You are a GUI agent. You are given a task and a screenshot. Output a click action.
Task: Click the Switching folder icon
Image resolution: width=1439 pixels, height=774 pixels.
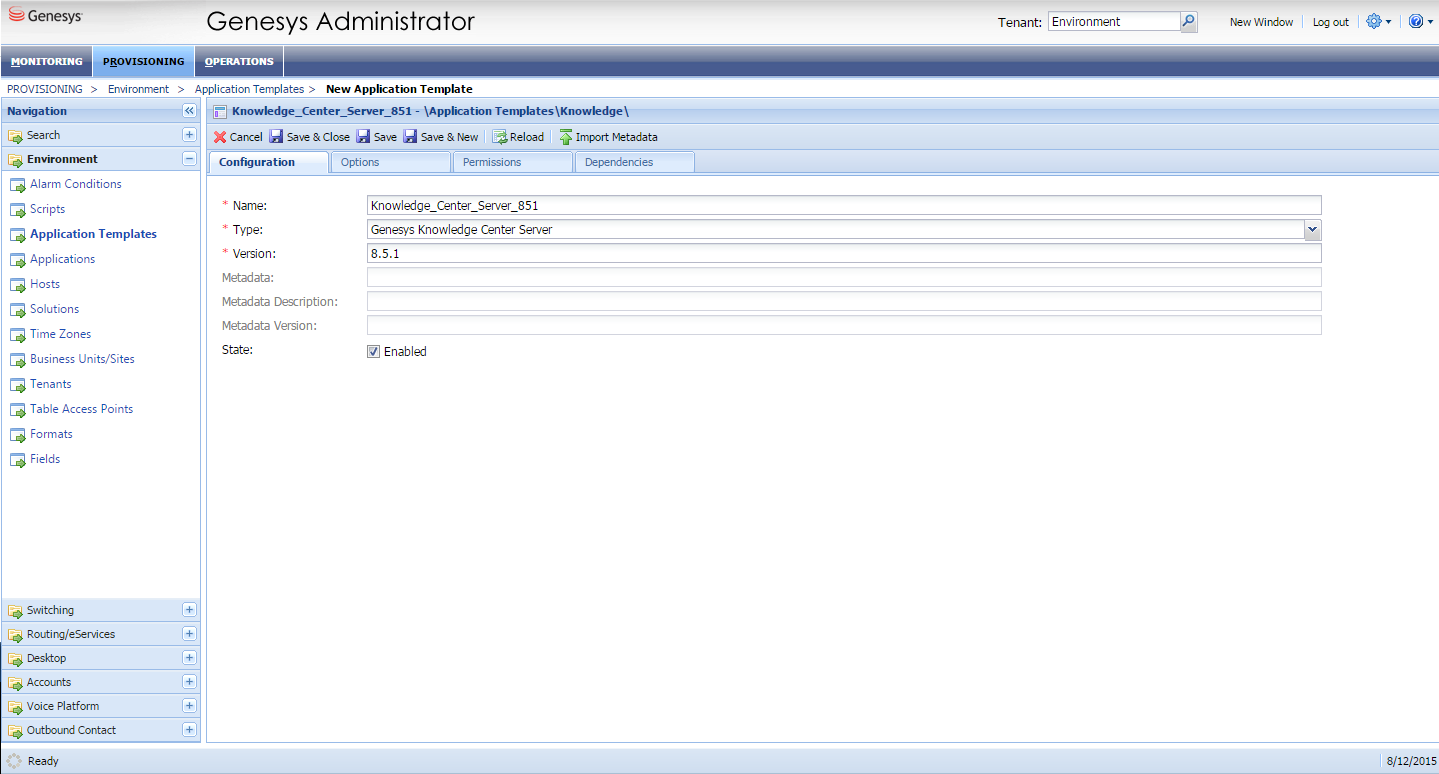click(x=15, y=611)
